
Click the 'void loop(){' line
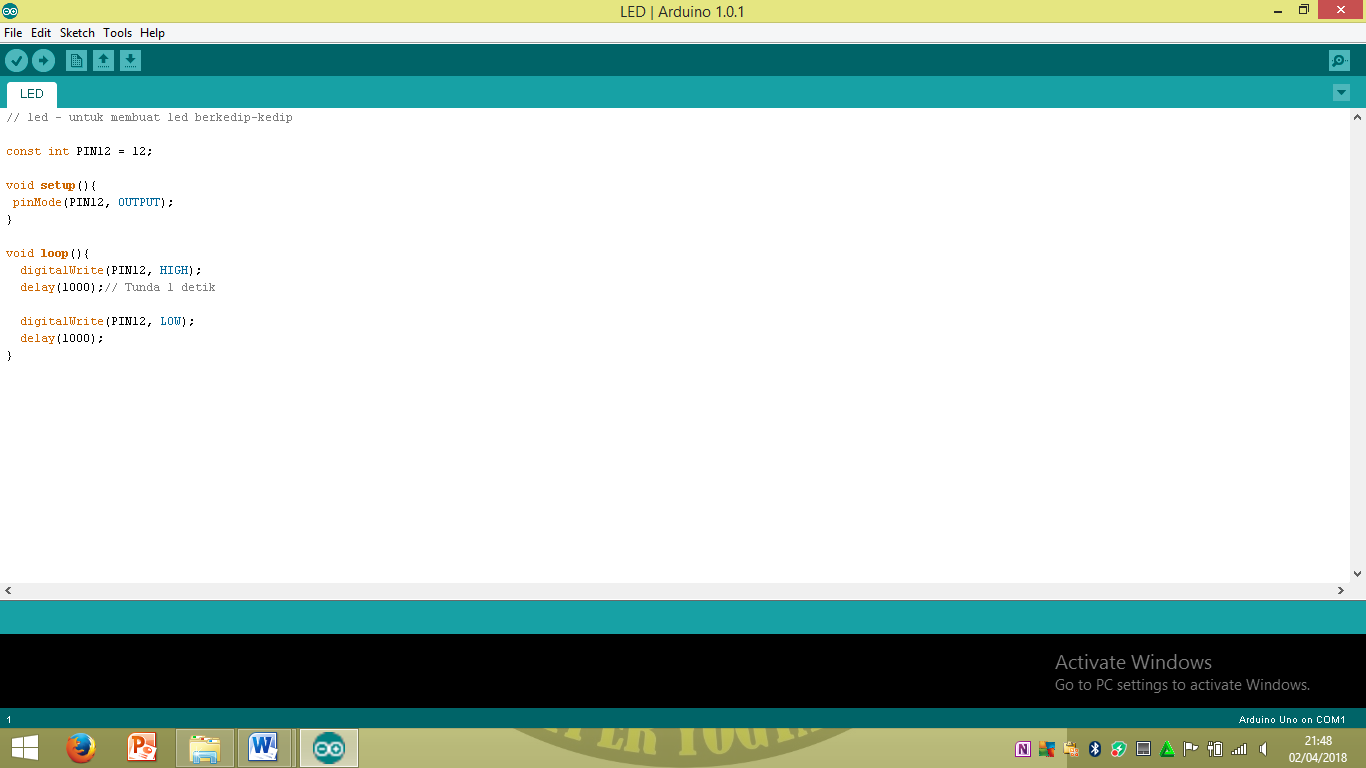point(48,253)
